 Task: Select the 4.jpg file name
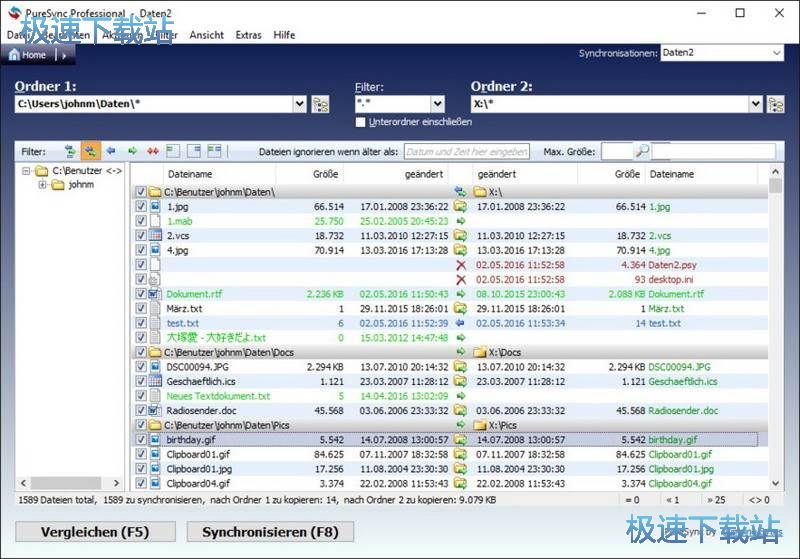(177, 250)
